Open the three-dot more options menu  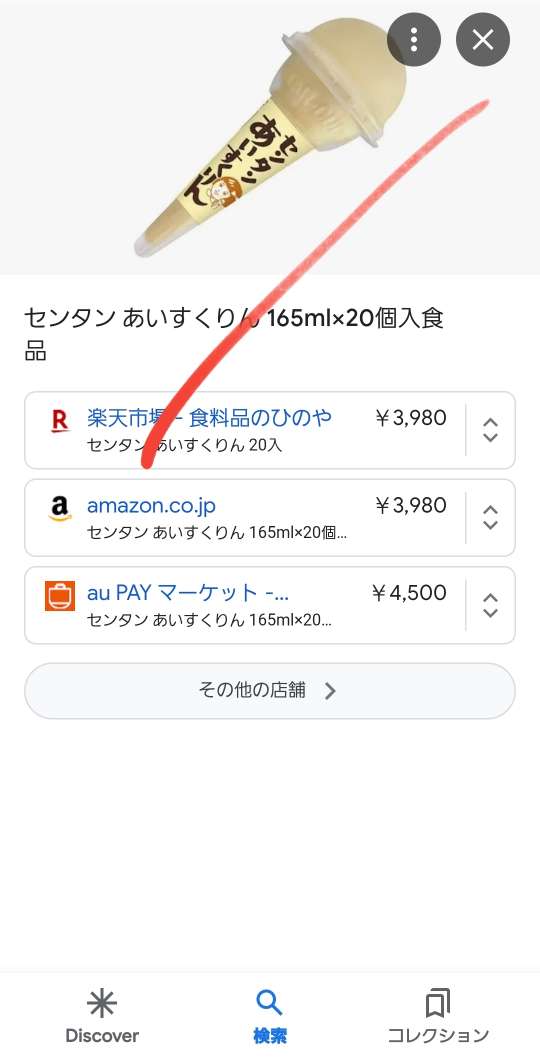click(x=414, y=40)
